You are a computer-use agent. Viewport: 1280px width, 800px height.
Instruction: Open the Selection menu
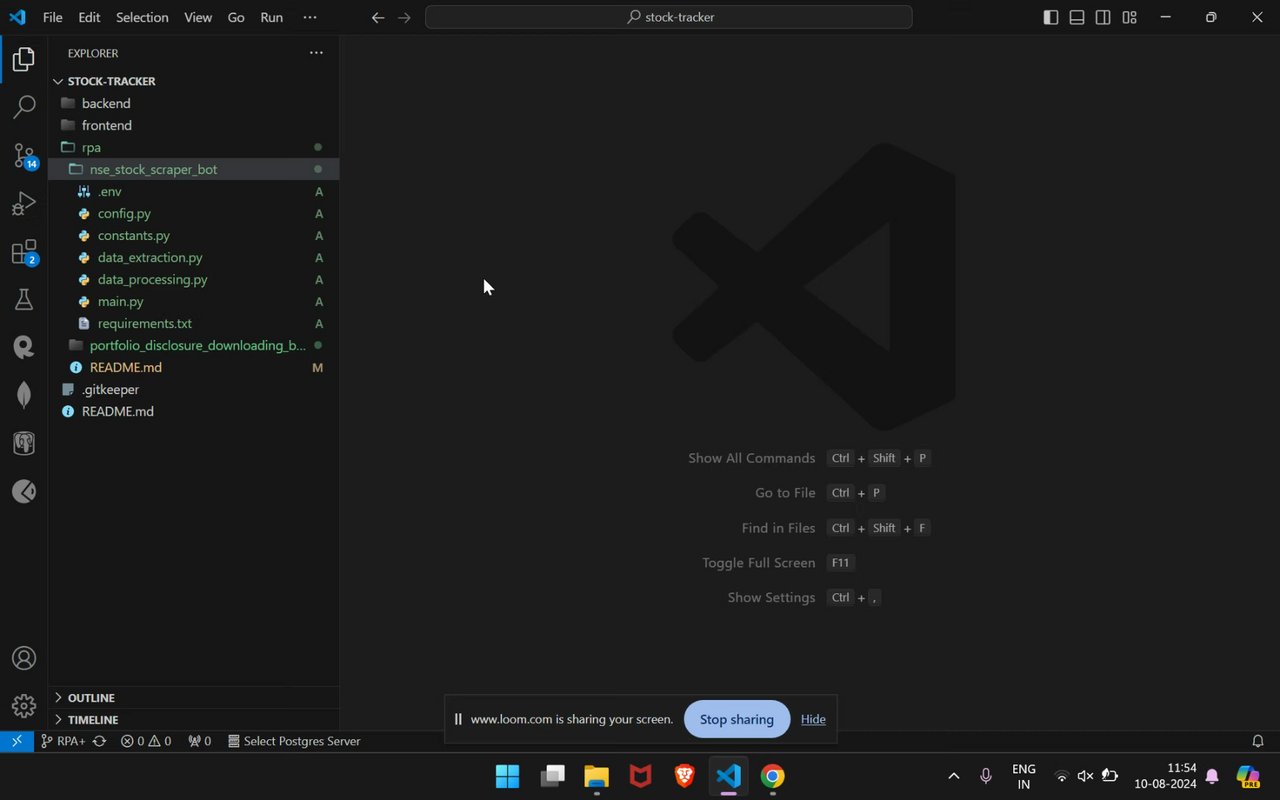(x=142, y=17)
